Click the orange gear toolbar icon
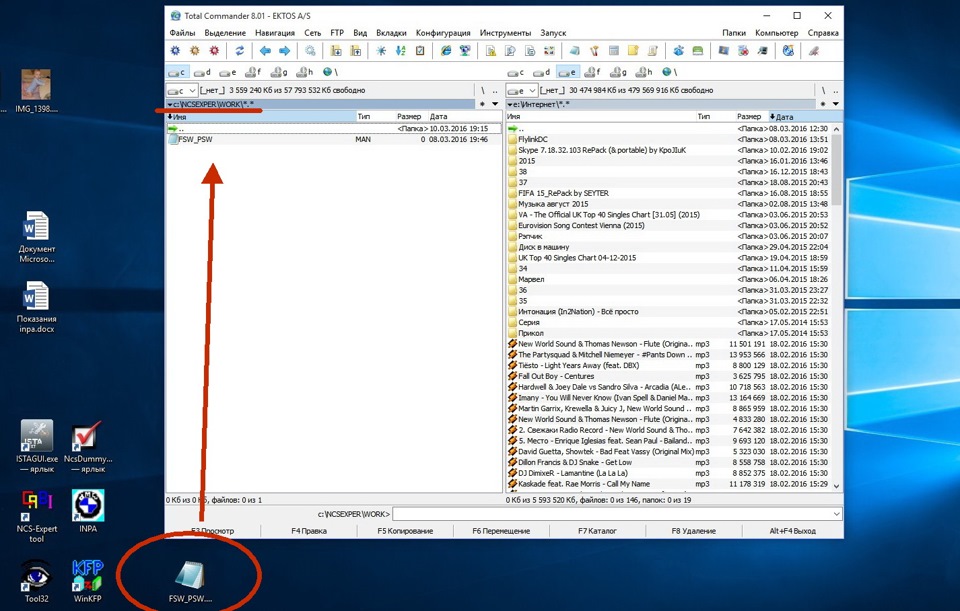This screenshot has width=960, height=611. [x=195, y=51]
